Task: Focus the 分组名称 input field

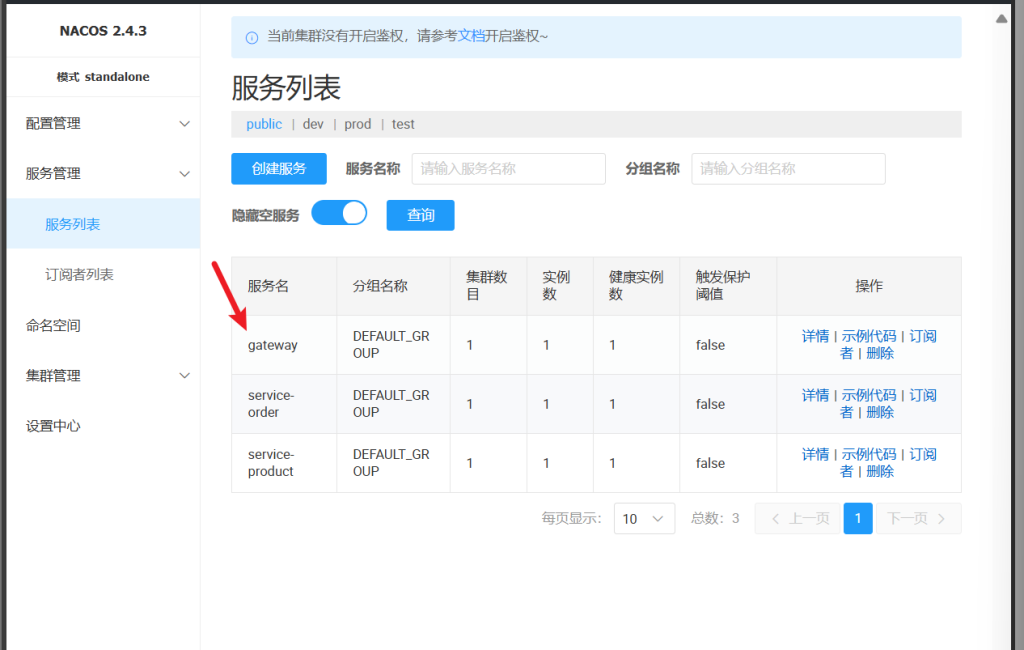Action: (788, 169)
